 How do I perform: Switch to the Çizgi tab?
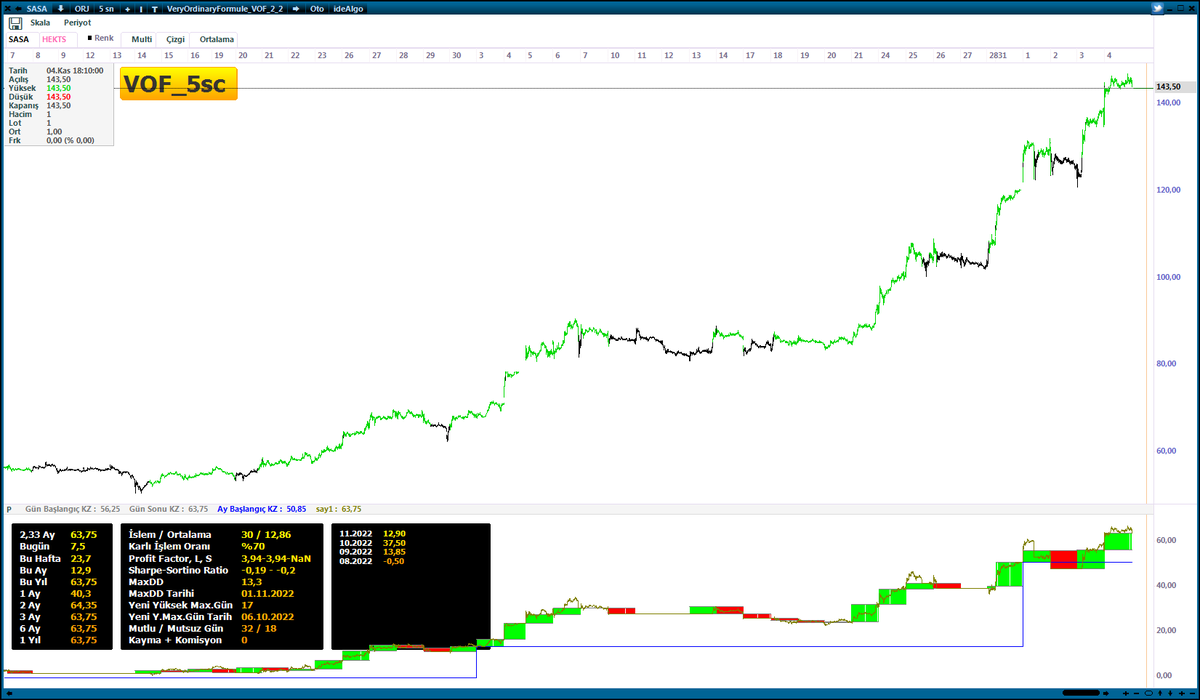pos(175,39)
